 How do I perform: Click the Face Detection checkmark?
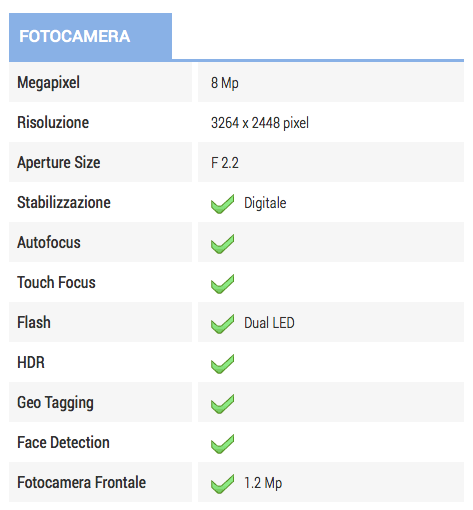(222, 444)
